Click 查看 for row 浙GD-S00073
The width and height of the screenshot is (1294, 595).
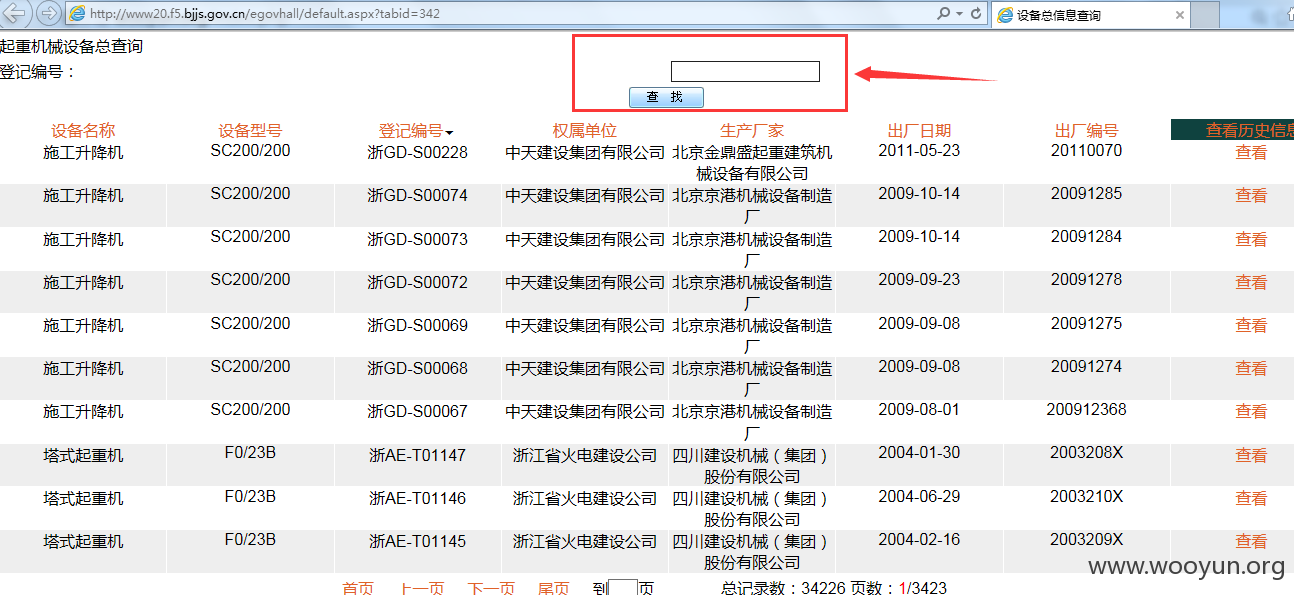(1251, 239)
